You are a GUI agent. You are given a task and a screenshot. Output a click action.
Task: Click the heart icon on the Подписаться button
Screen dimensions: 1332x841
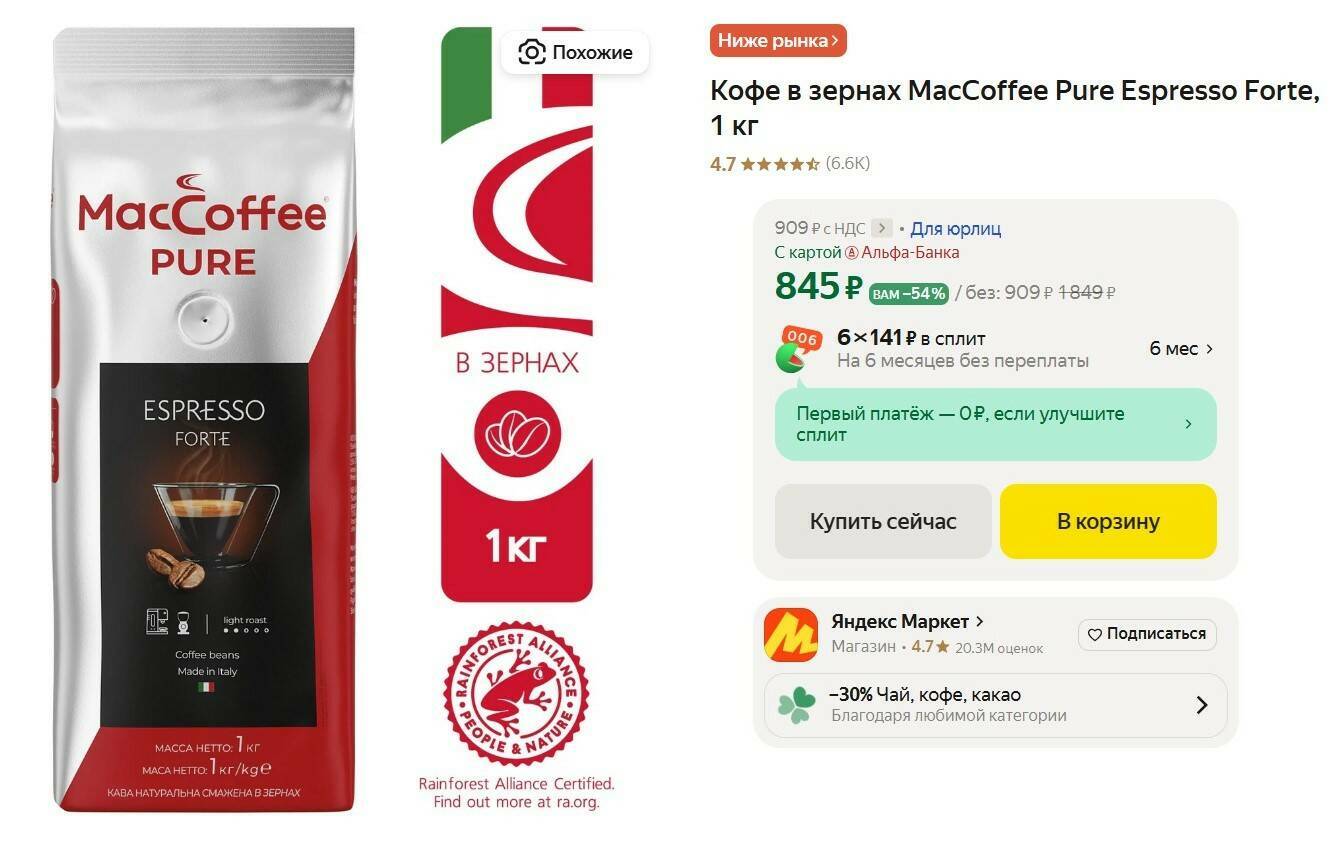[1094, 634]
